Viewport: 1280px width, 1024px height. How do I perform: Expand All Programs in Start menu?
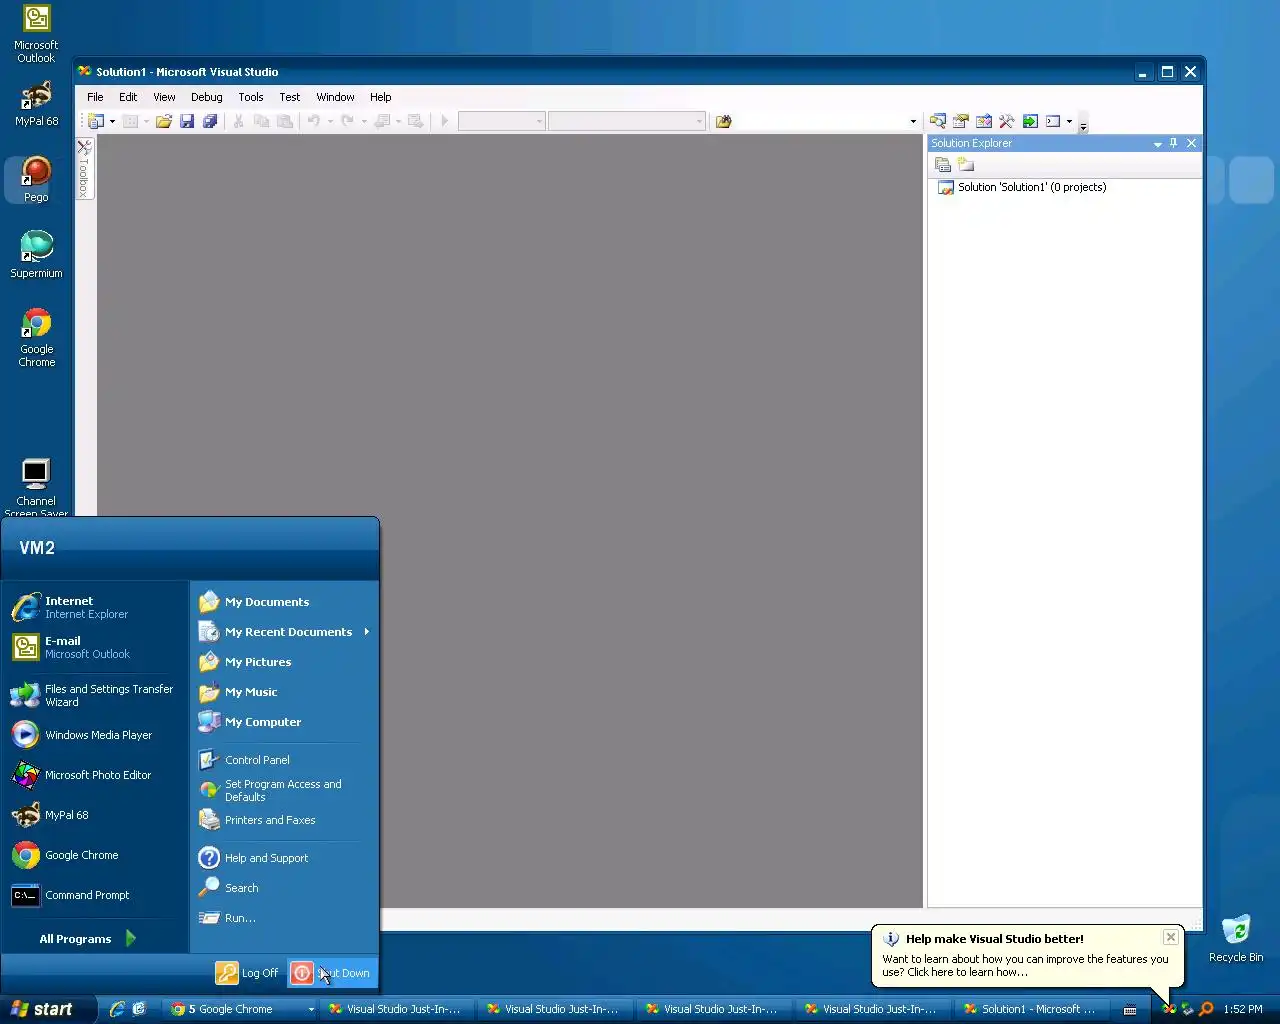pos(88,938)
